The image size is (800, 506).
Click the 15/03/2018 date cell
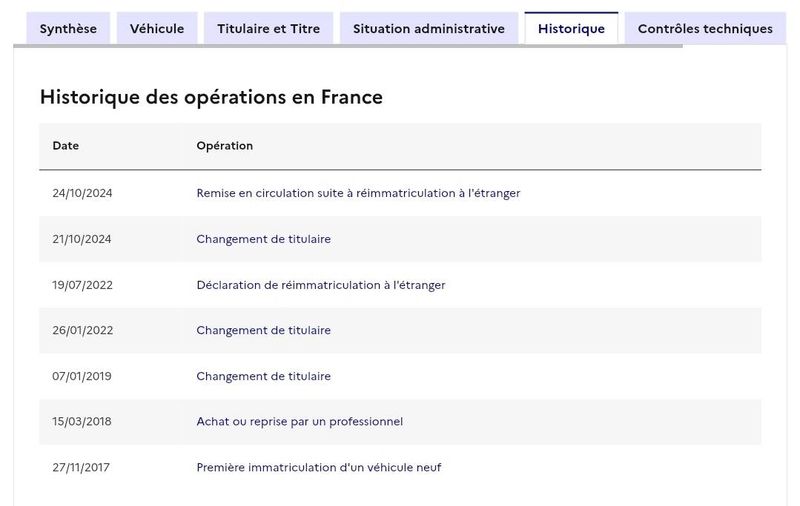tap(82, 422)
